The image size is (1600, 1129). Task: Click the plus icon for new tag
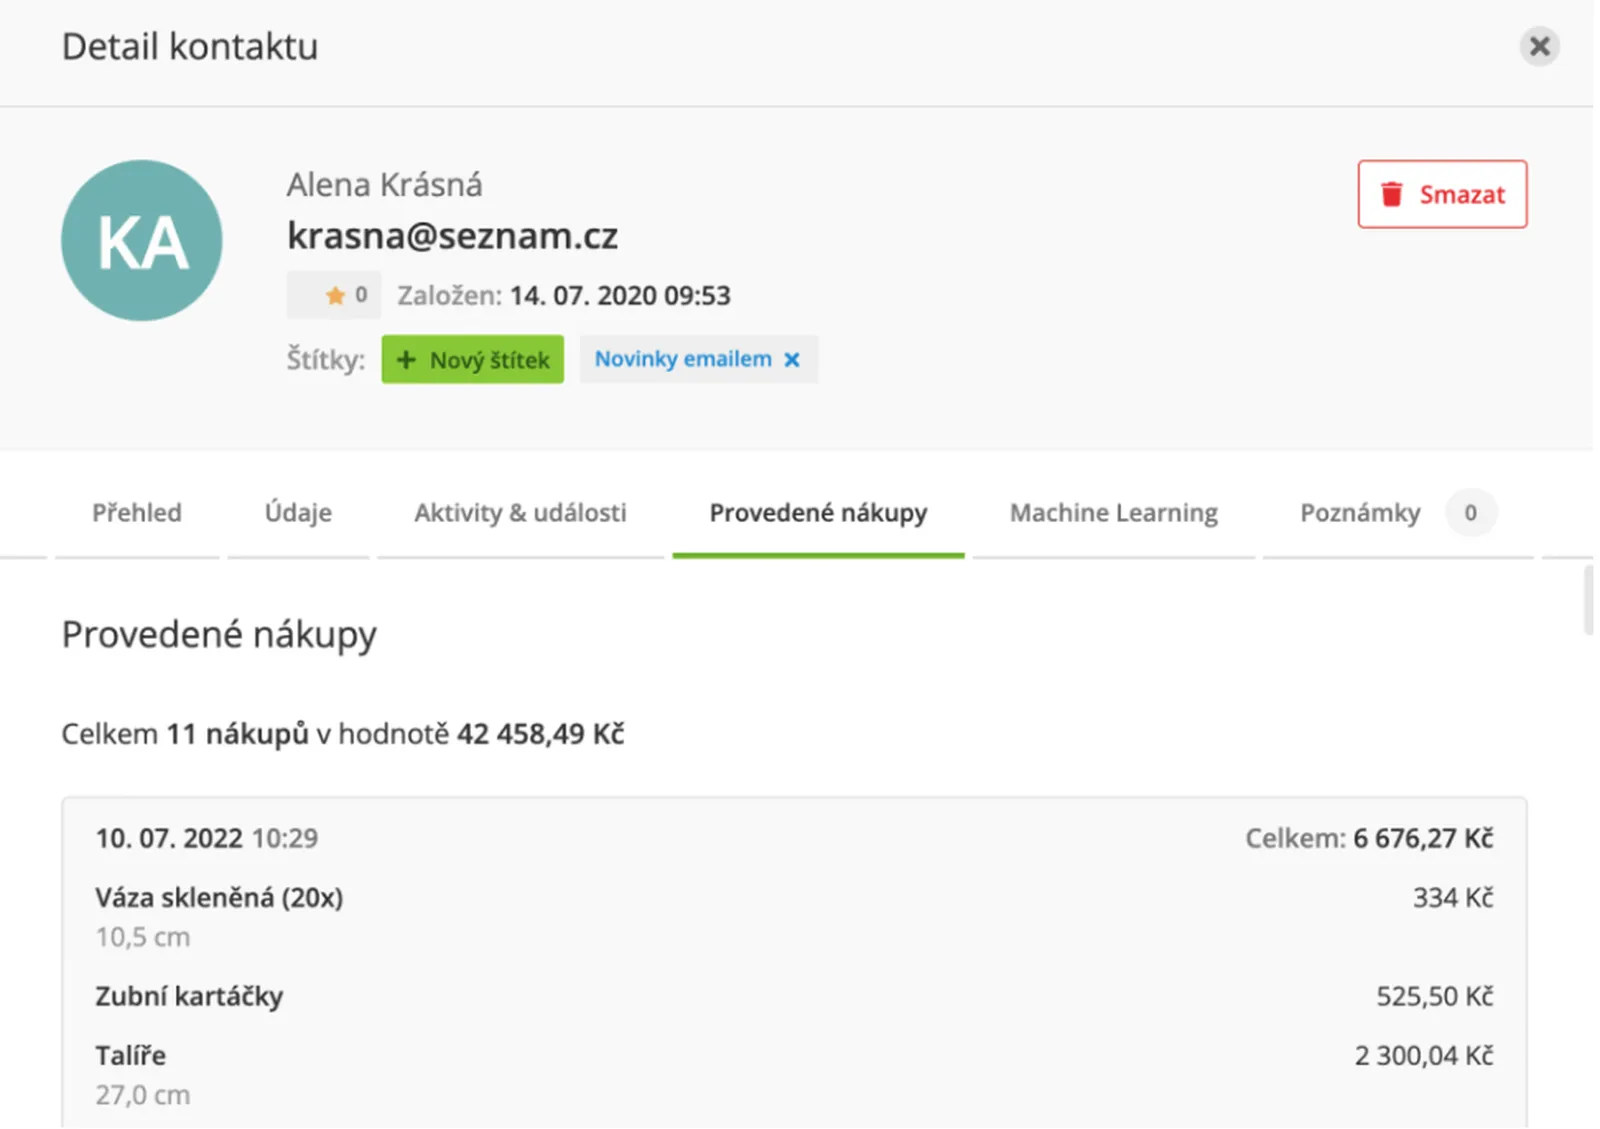click(406, 360)
